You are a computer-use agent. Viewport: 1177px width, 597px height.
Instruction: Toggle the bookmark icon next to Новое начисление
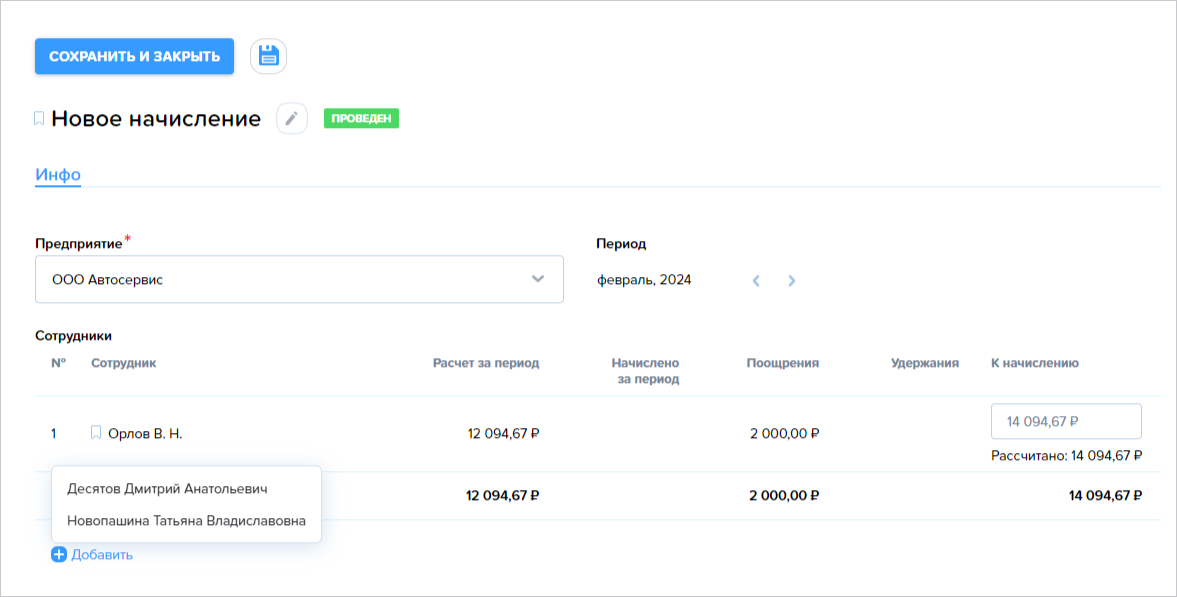(x=39, y=119)
